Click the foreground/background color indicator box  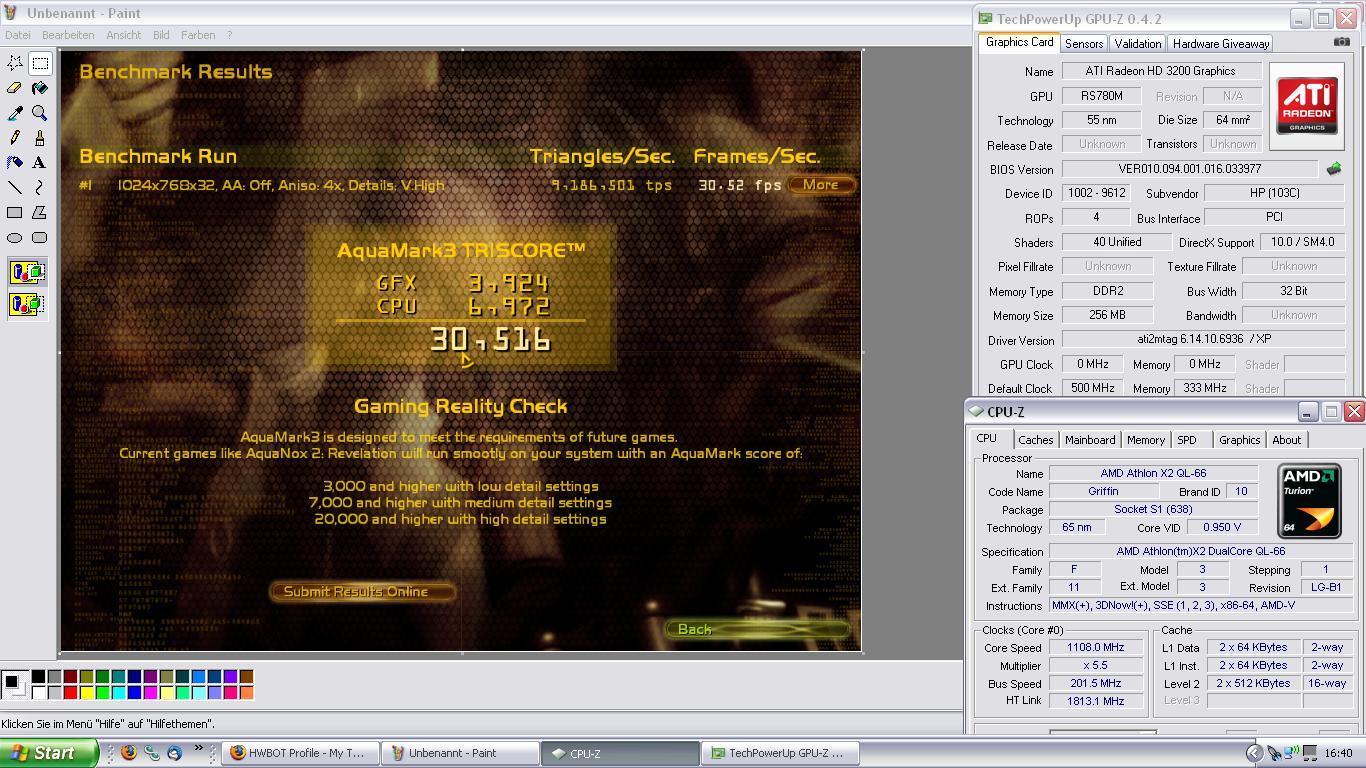14,684
